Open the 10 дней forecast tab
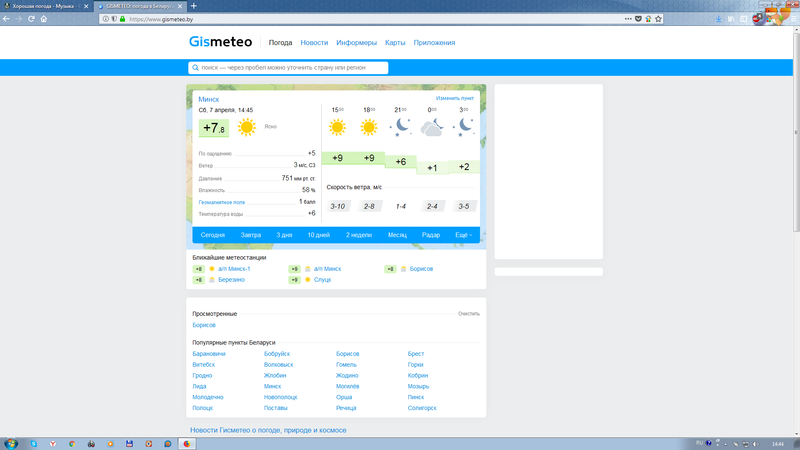Image resolution: width=800 pixels, height=450 pixels. pyautogui.click(x=318, y=235)
